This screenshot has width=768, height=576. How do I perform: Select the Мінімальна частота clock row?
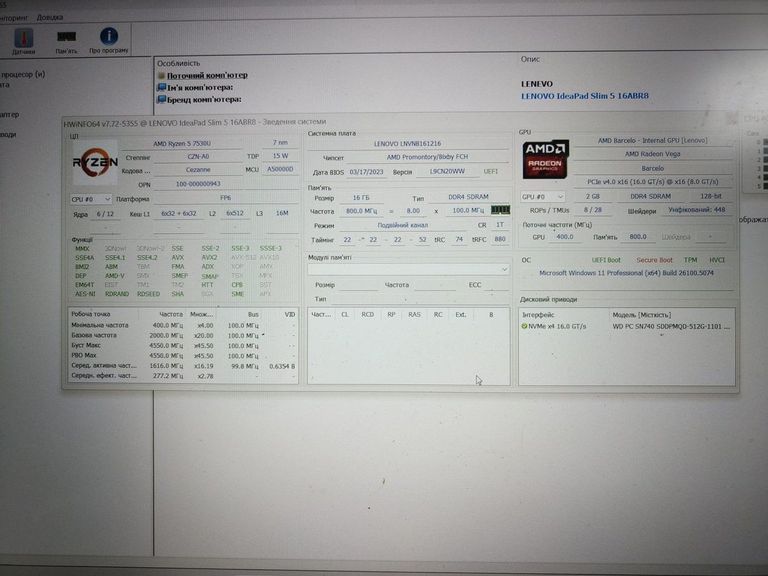[x=182, y=325]
